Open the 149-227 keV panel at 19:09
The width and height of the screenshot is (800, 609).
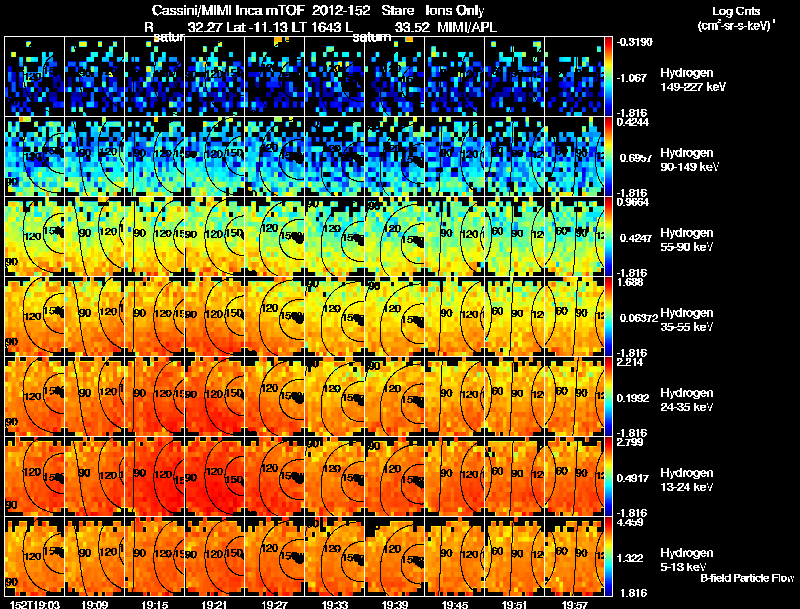94,77
